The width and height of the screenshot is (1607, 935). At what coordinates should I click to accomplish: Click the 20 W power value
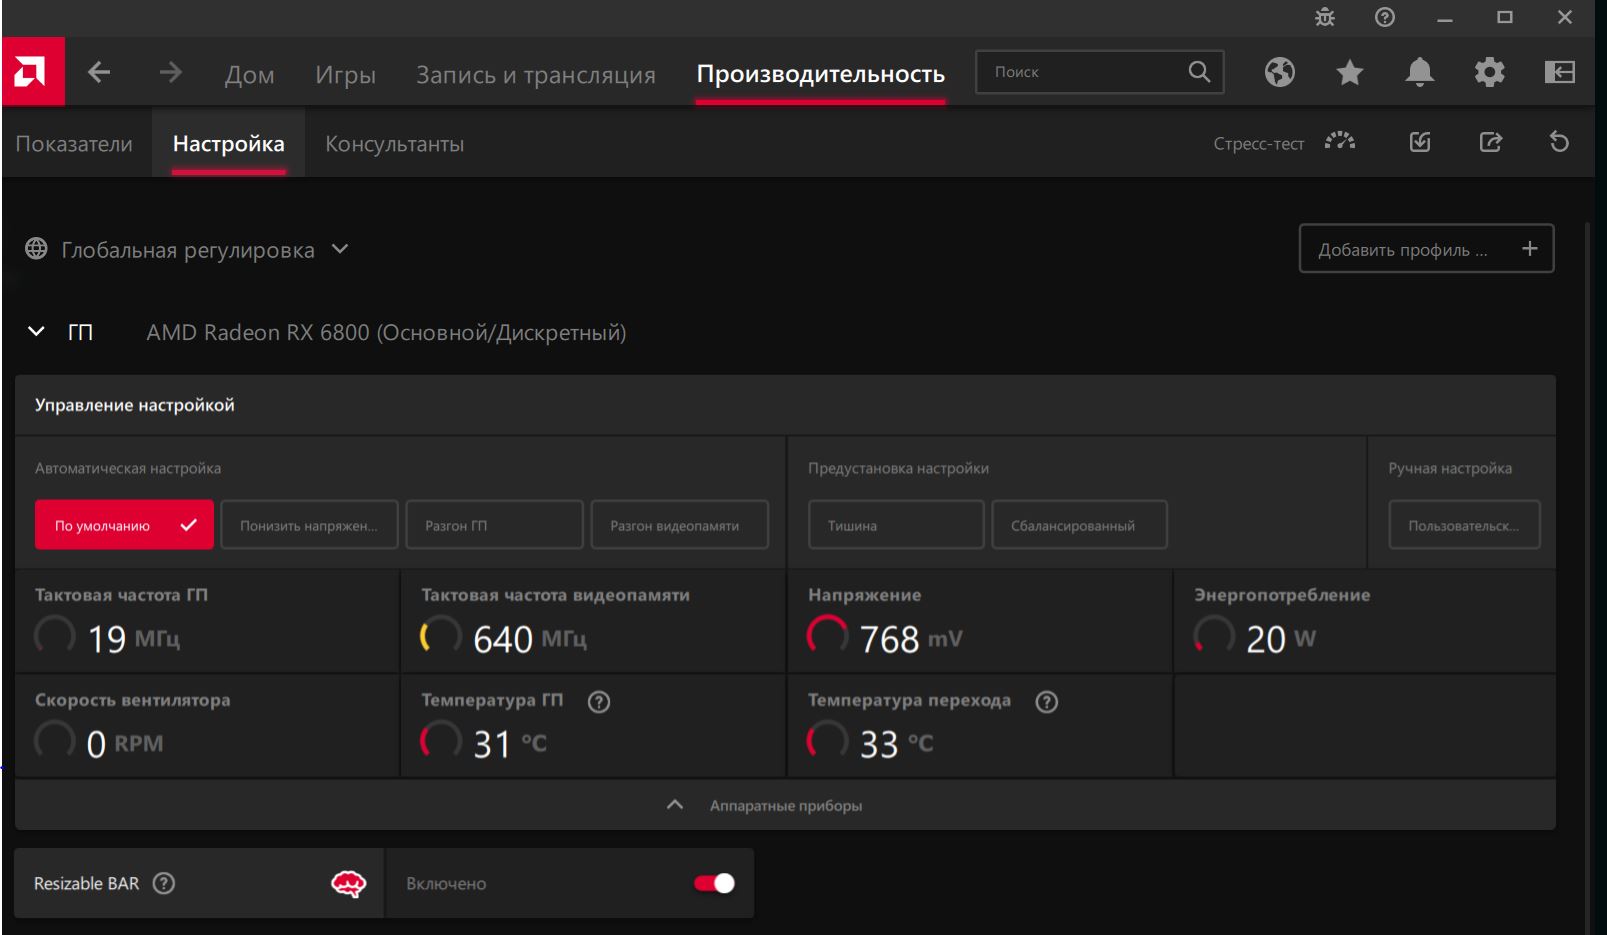tap(1281, 639)
